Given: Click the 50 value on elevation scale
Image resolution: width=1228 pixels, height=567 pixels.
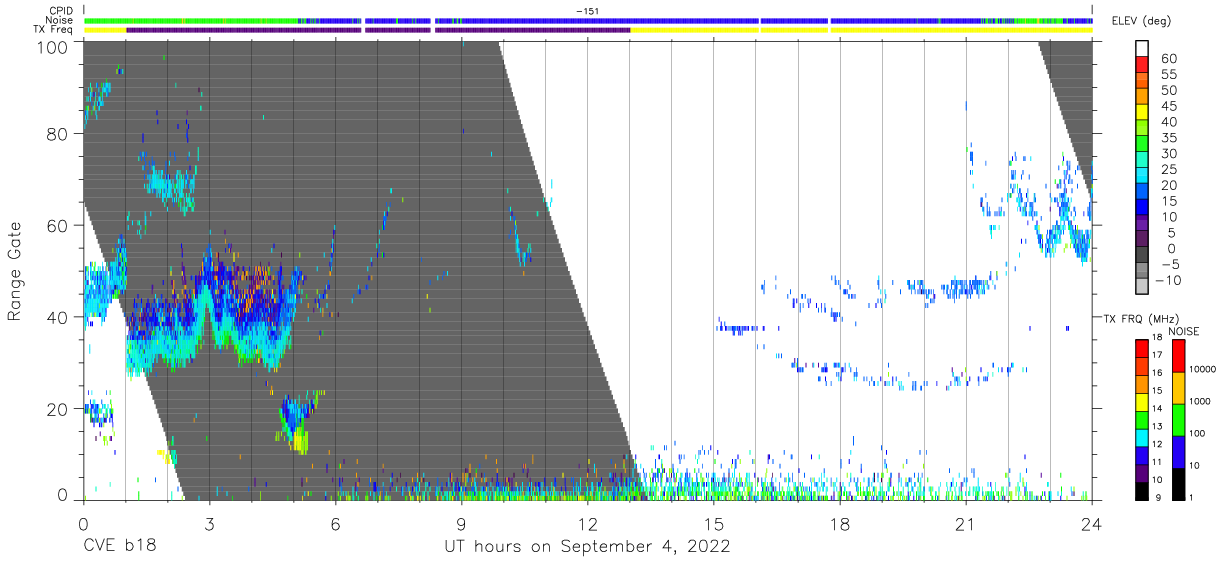Looking at the screenshot, I should click(1169, 90).
